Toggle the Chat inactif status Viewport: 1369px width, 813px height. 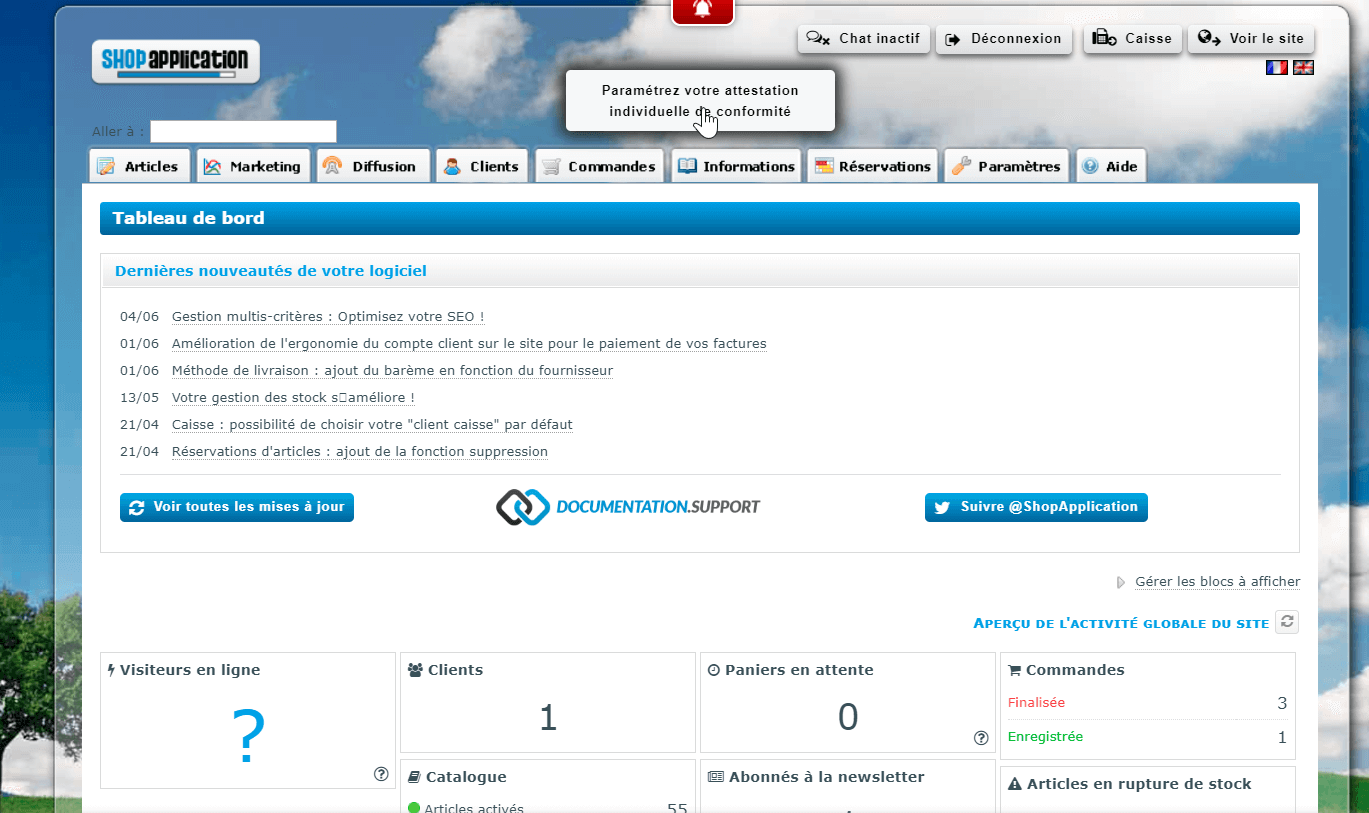tap(864, 39)
